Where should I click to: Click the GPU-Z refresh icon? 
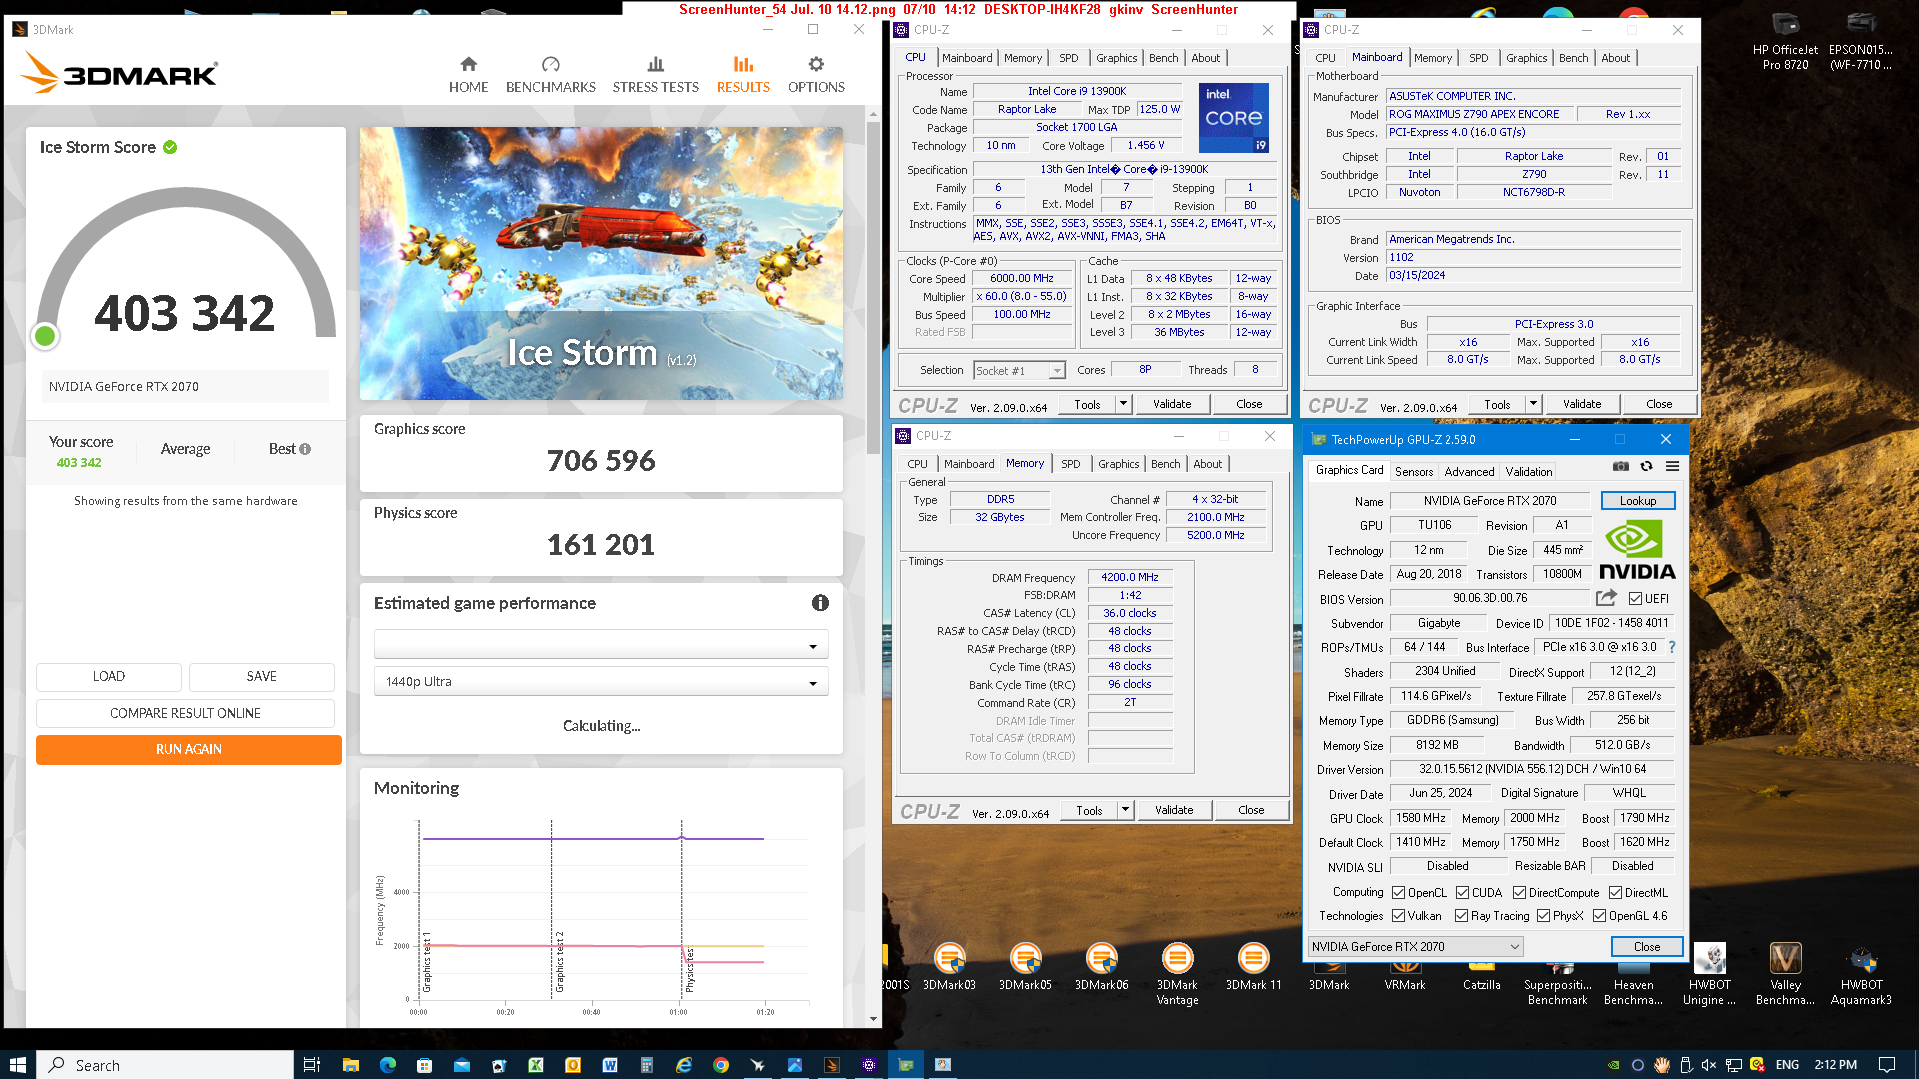pos(1646,466)
